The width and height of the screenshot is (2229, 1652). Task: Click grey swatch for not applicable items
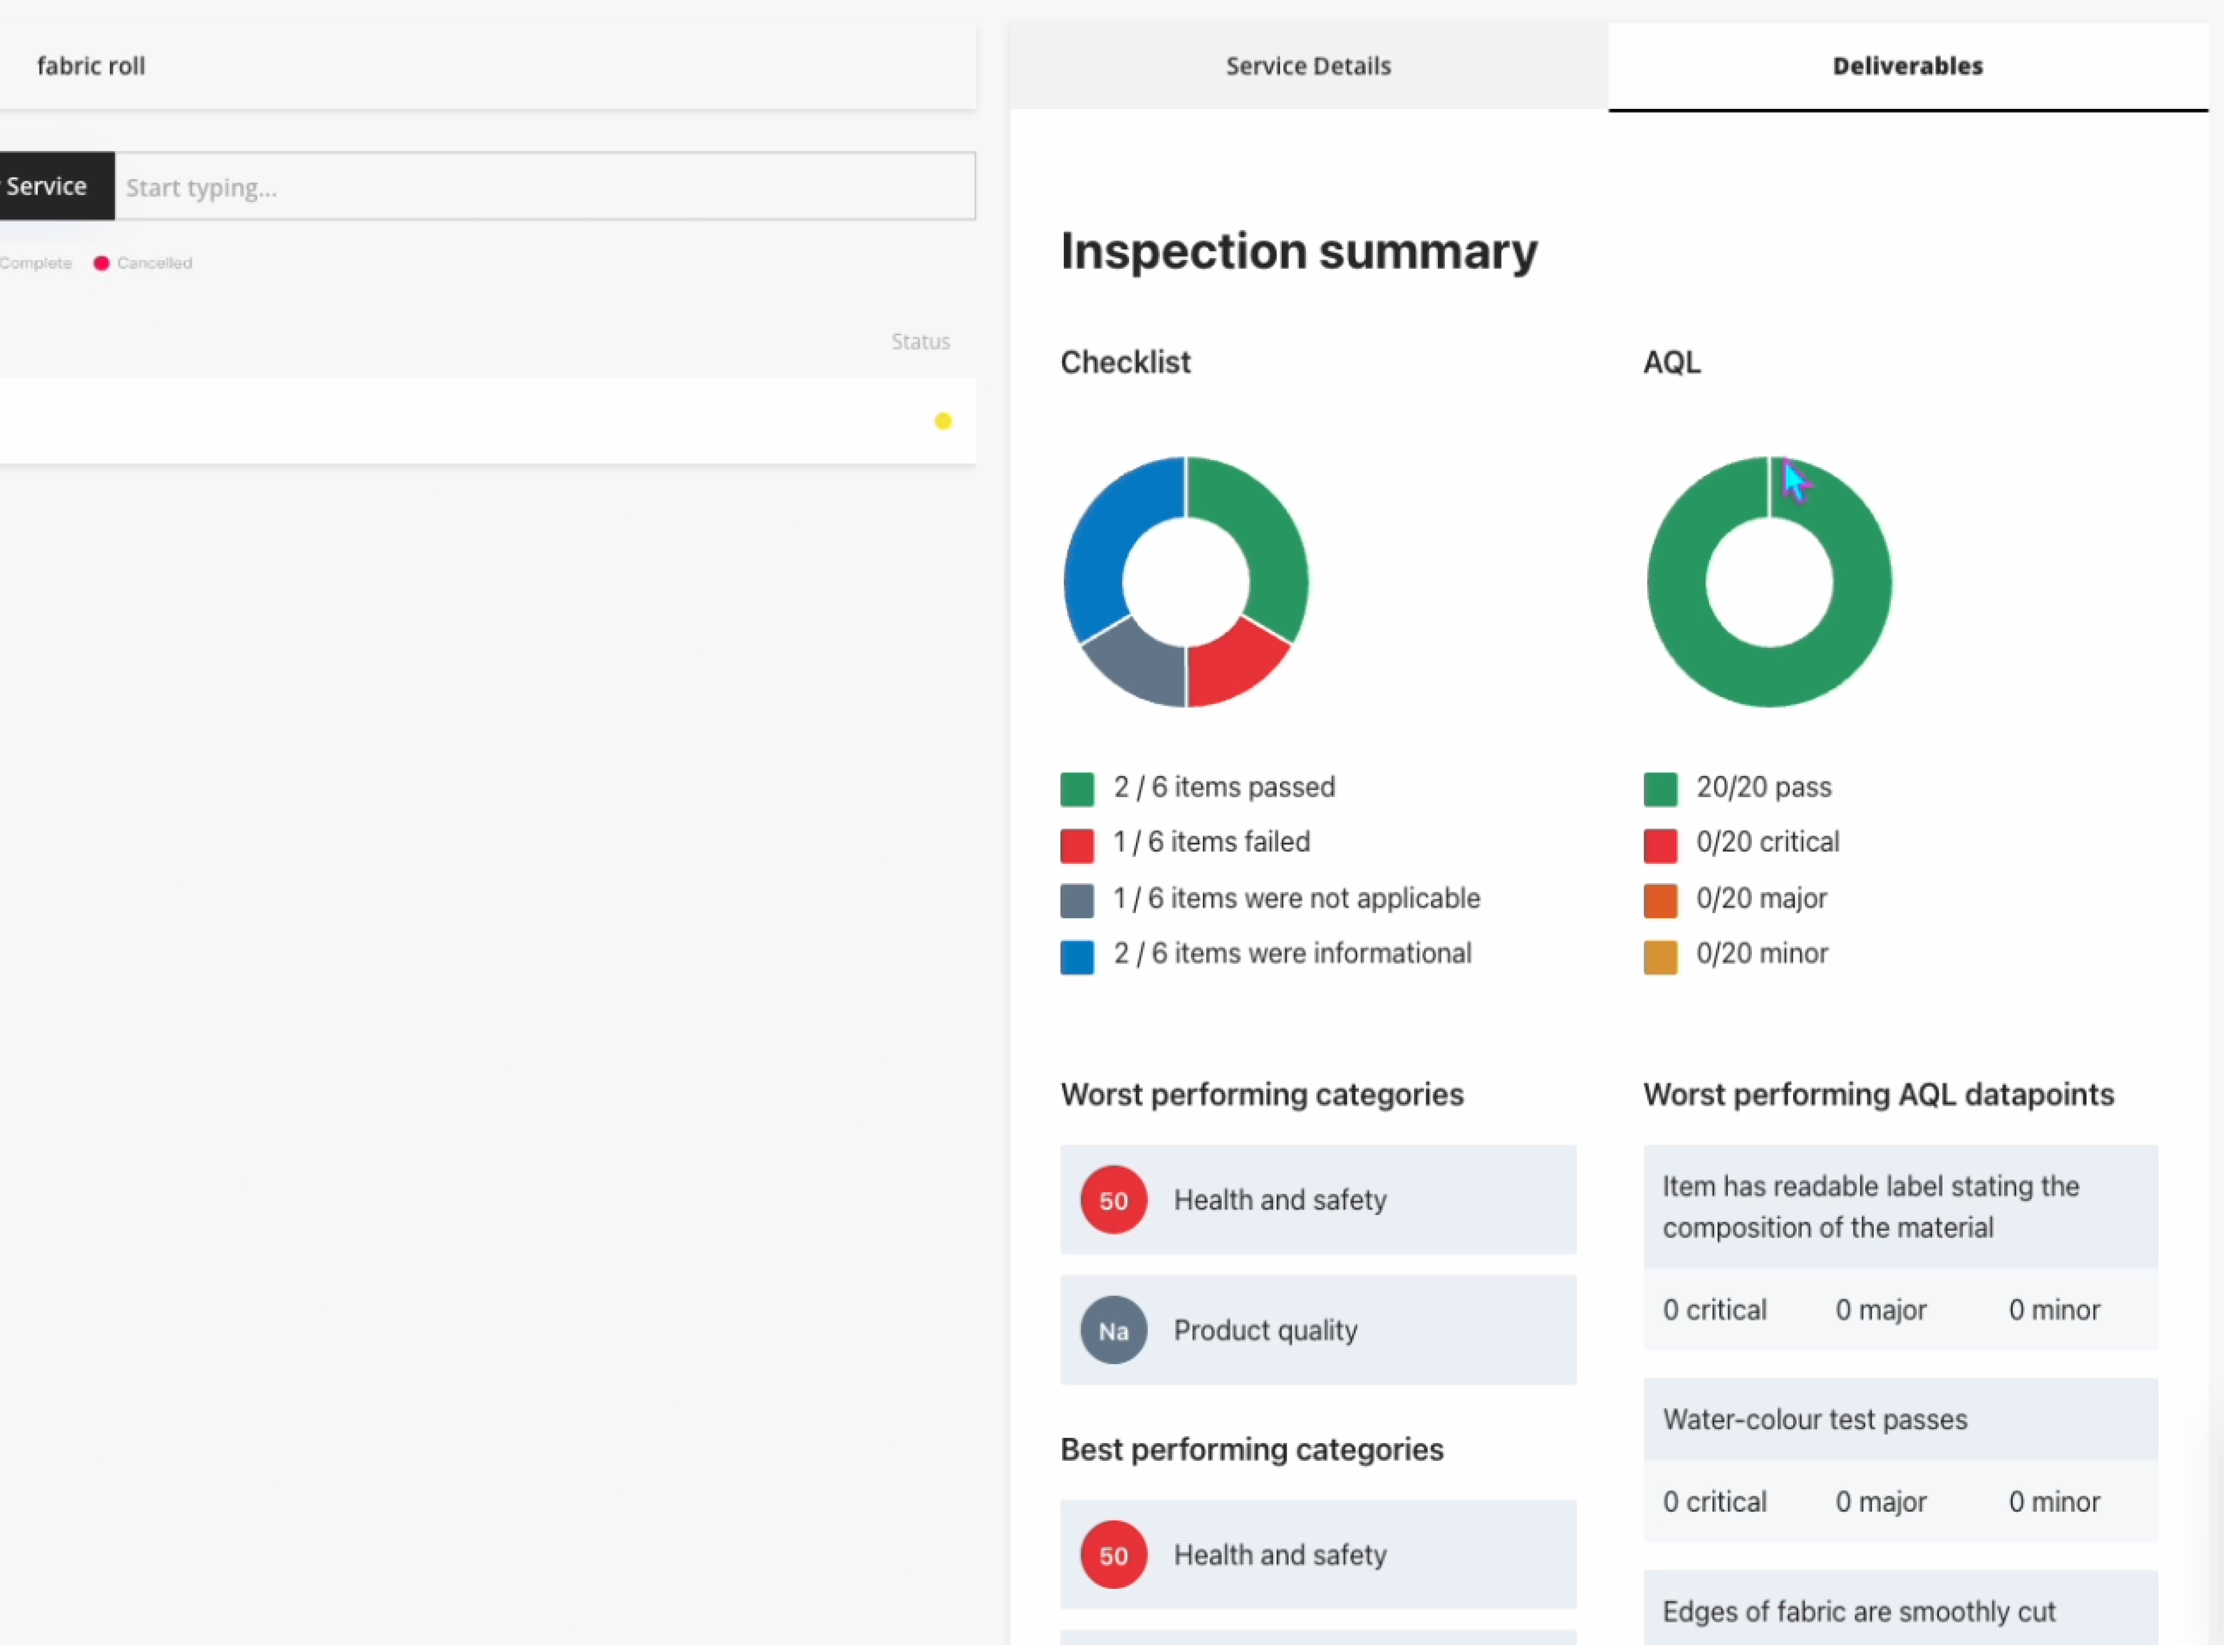tap(1078, 902)
